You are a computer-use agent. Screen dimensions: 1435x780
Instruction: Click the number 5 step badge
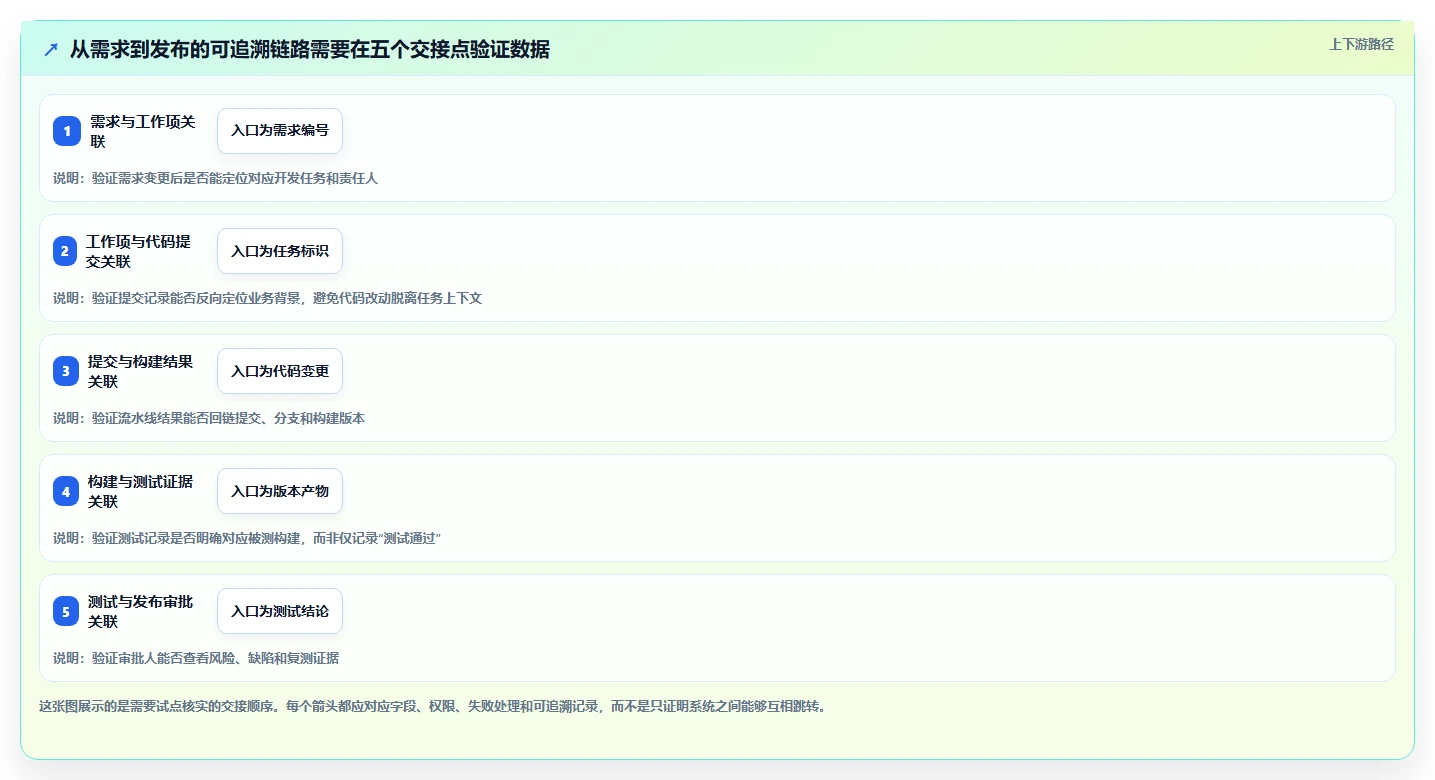(65, 611)
